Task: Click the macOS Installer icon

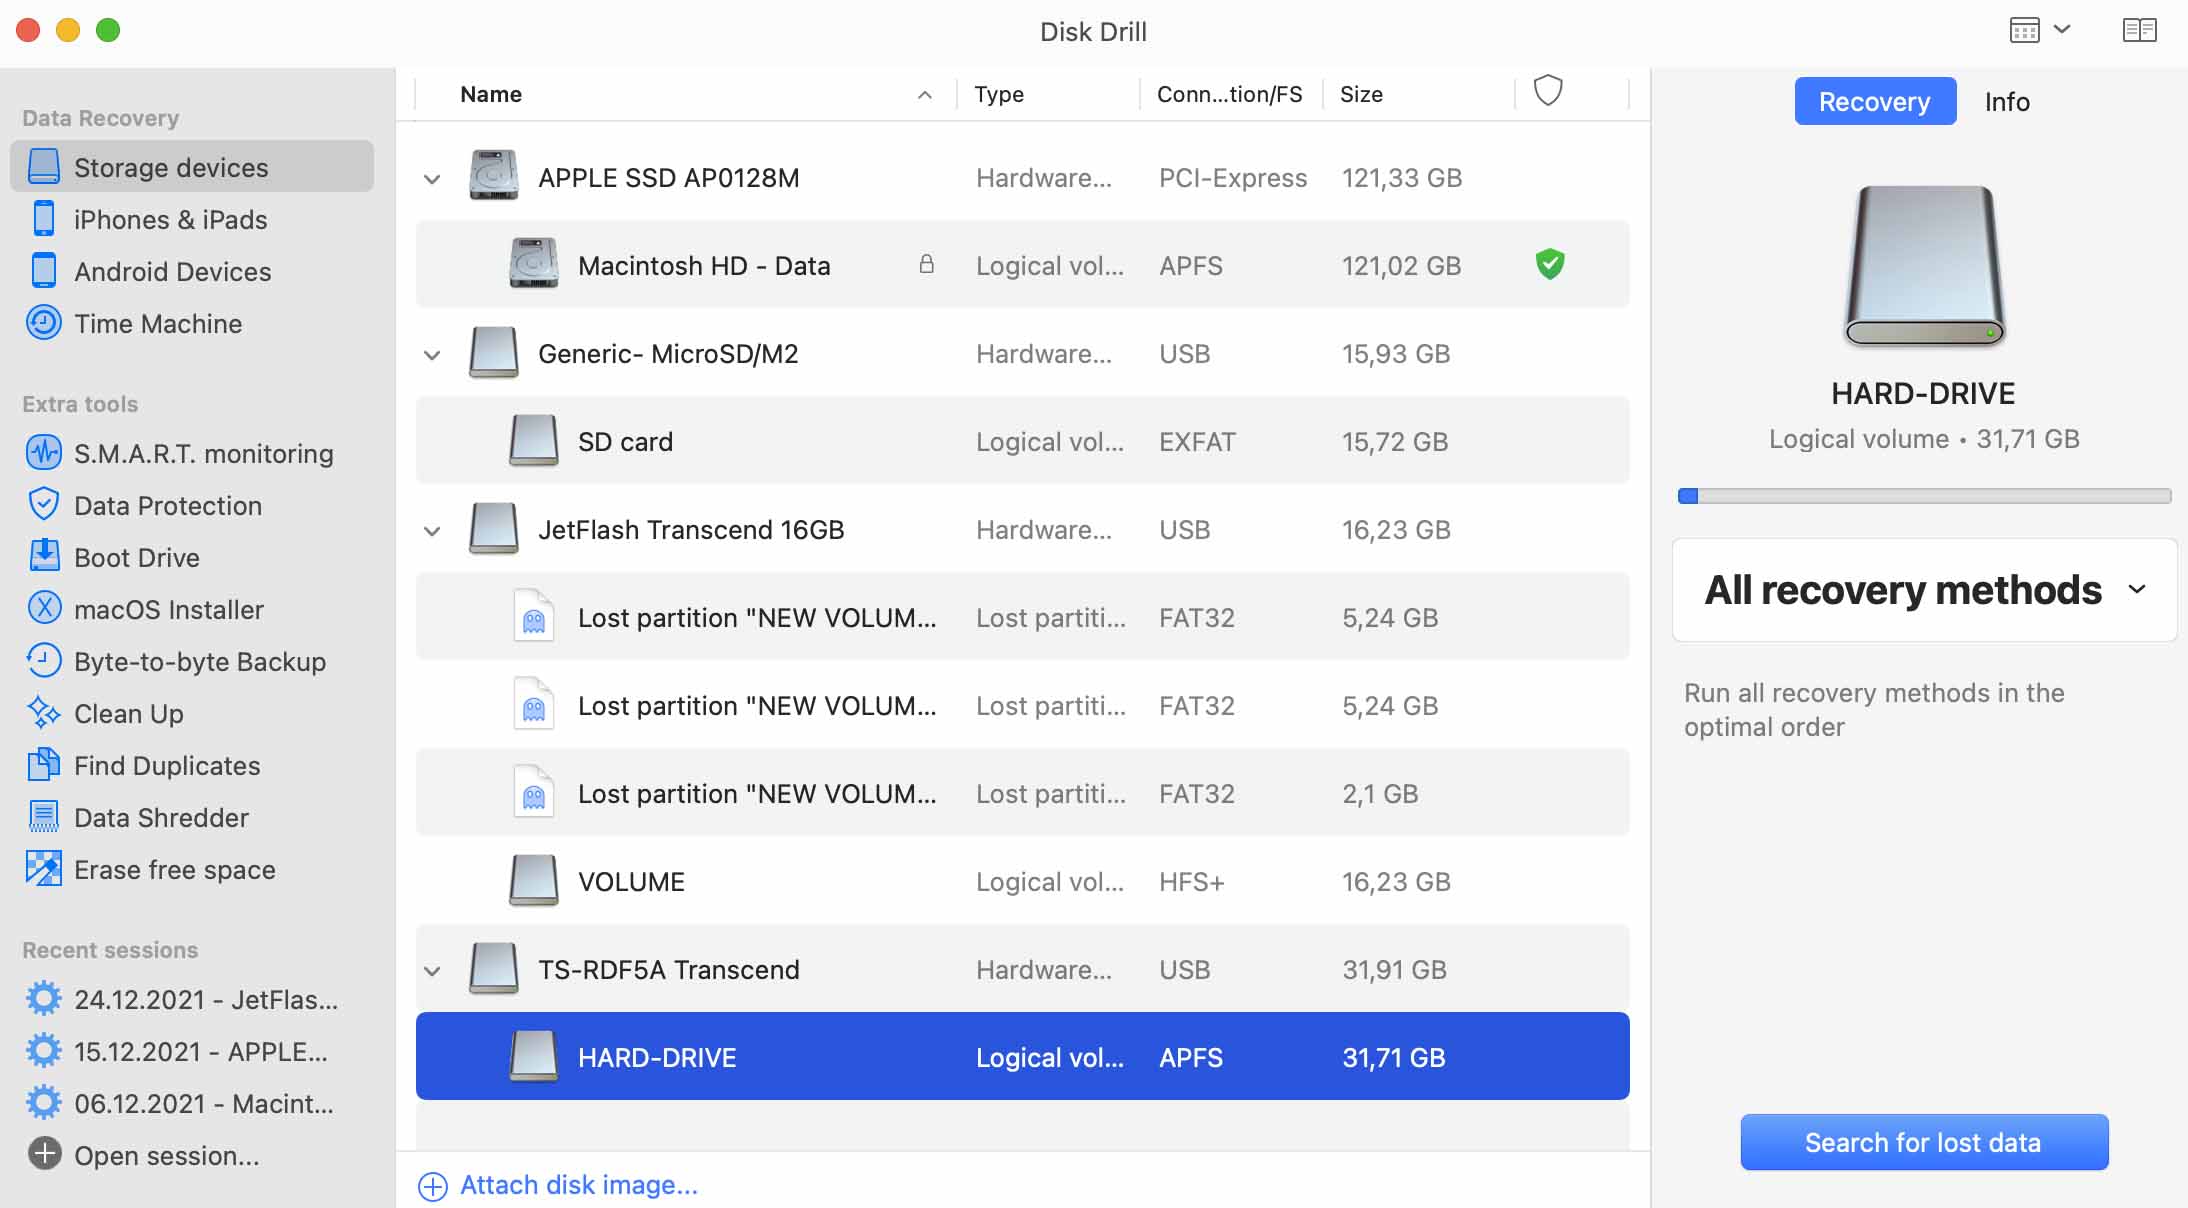Action: click(43, 609)
